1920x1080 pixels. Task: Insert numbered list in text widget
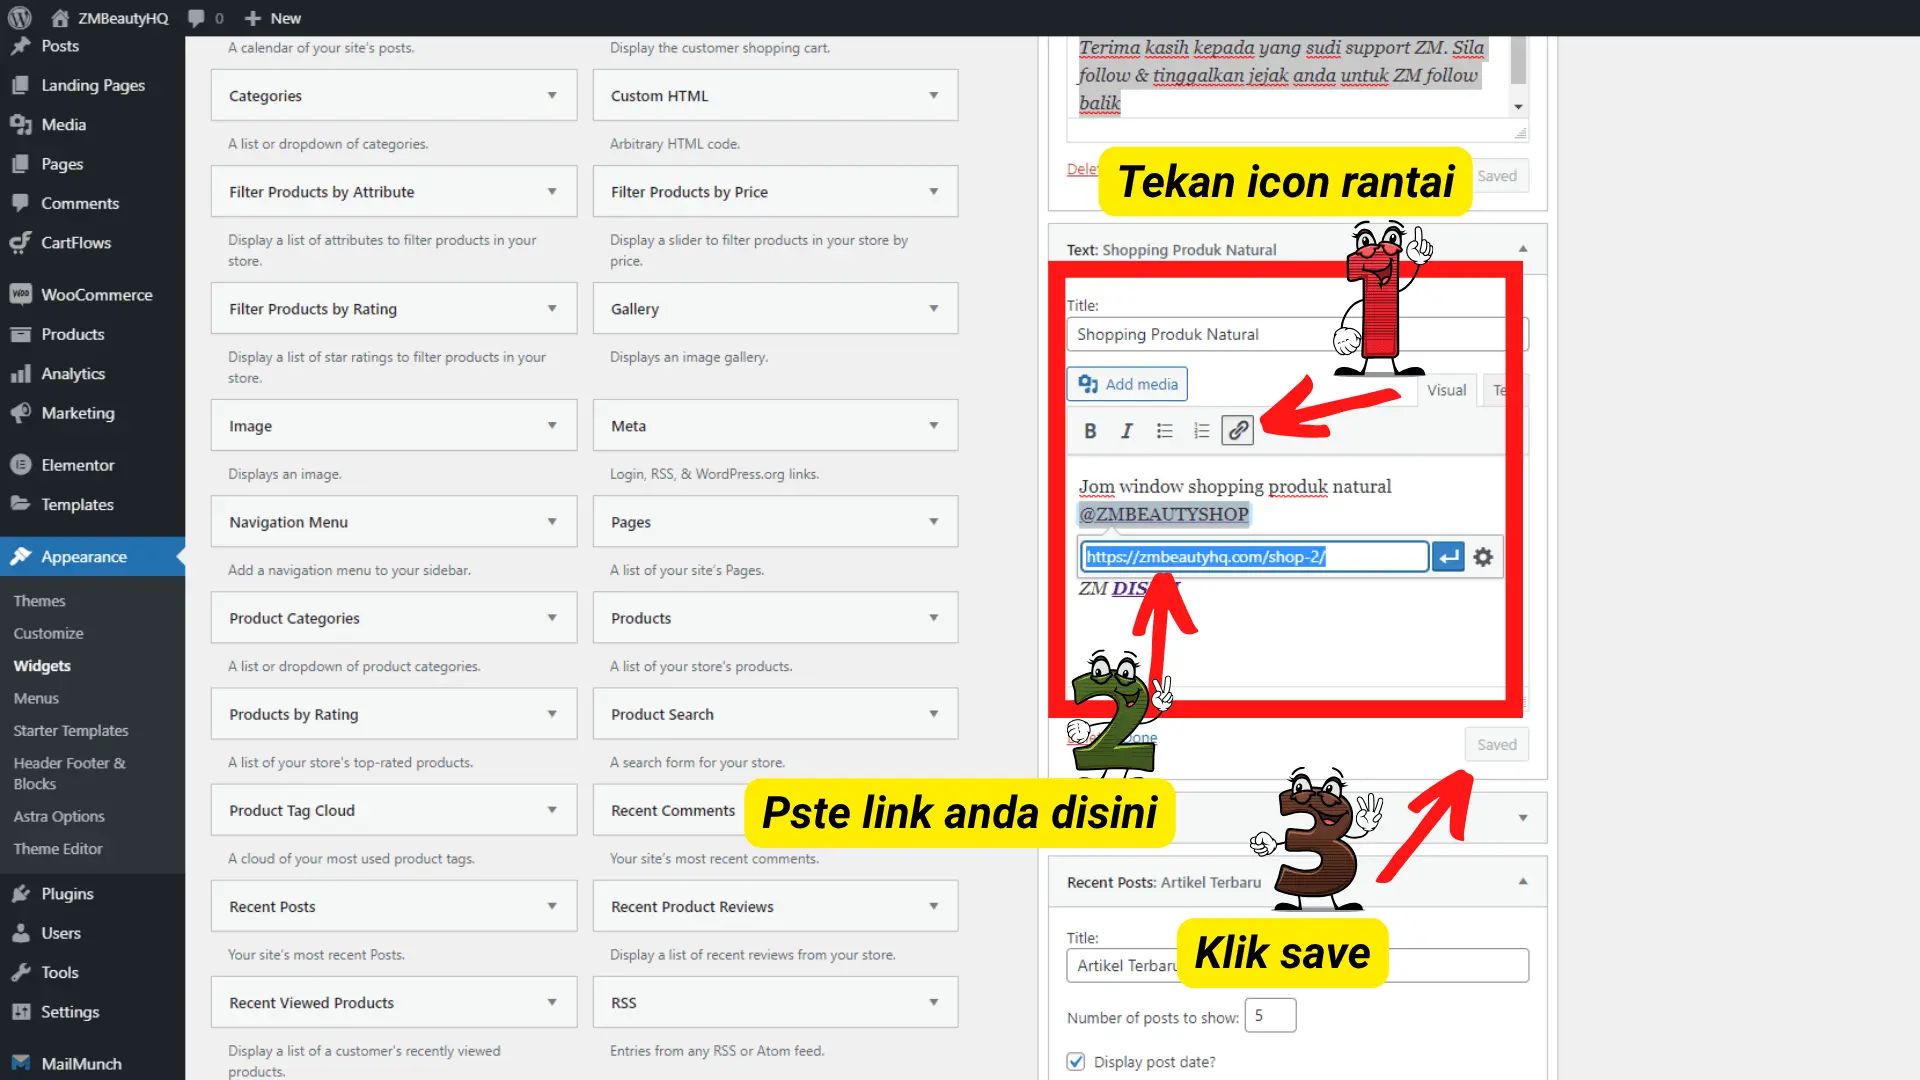[x=1201, y=430]
